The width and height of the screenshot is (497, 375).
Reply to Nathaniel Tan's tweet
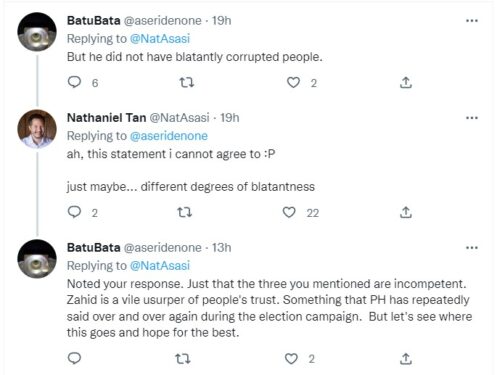coord(74,212)
